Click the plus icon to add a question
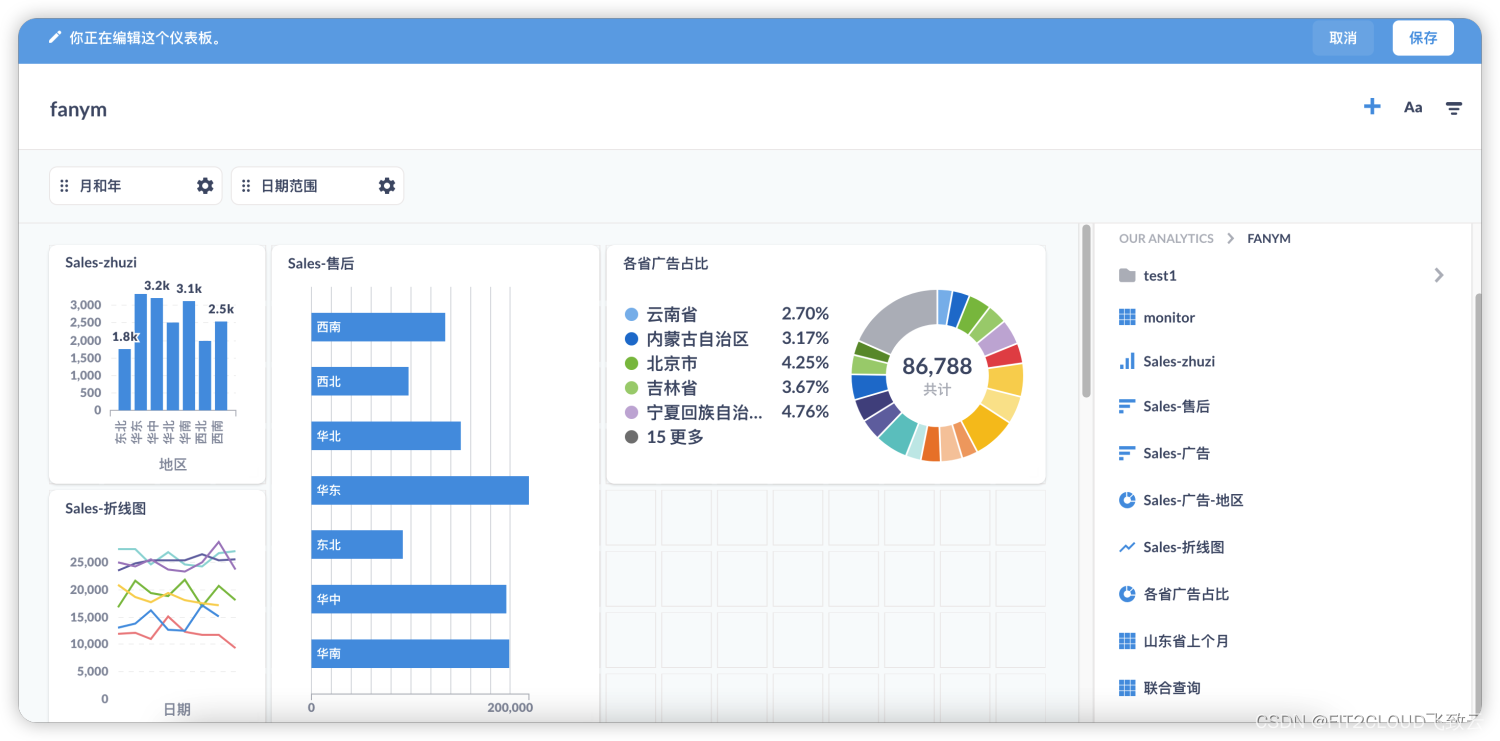1500x741 pixels. click(1372, 106)
